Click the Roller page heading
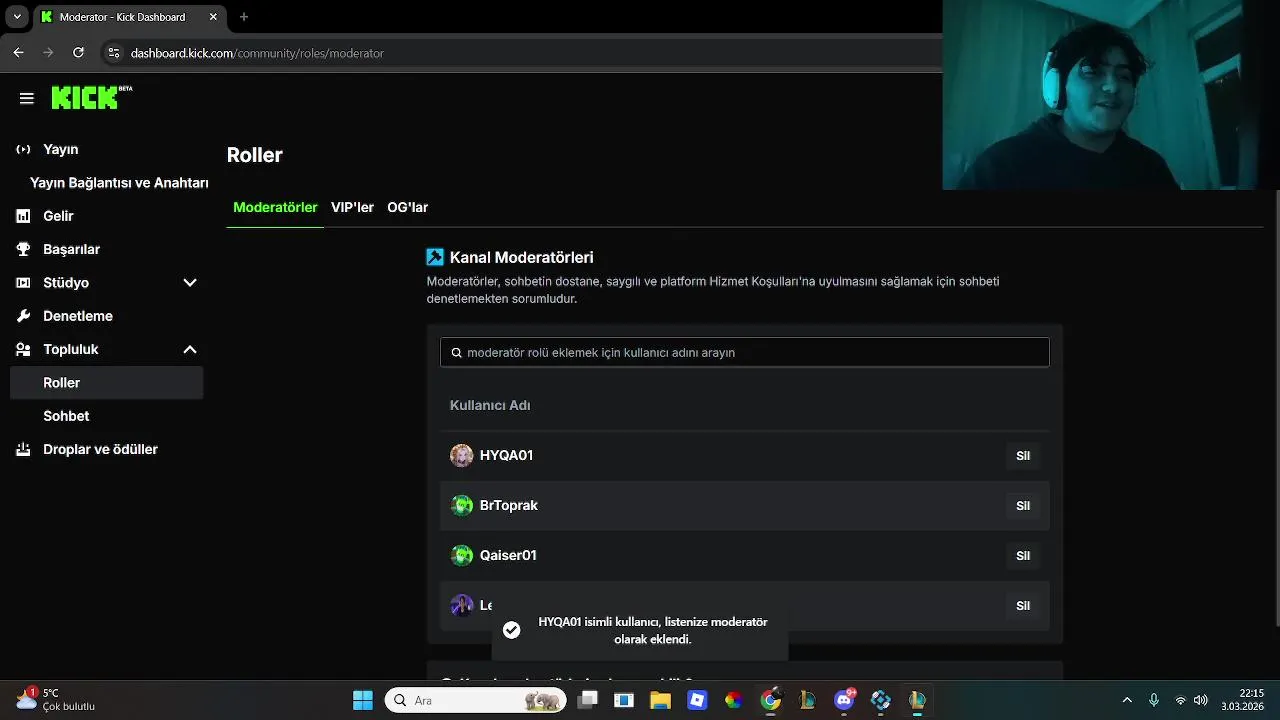Screen dimensions: 1280x720 click(255, 155)
